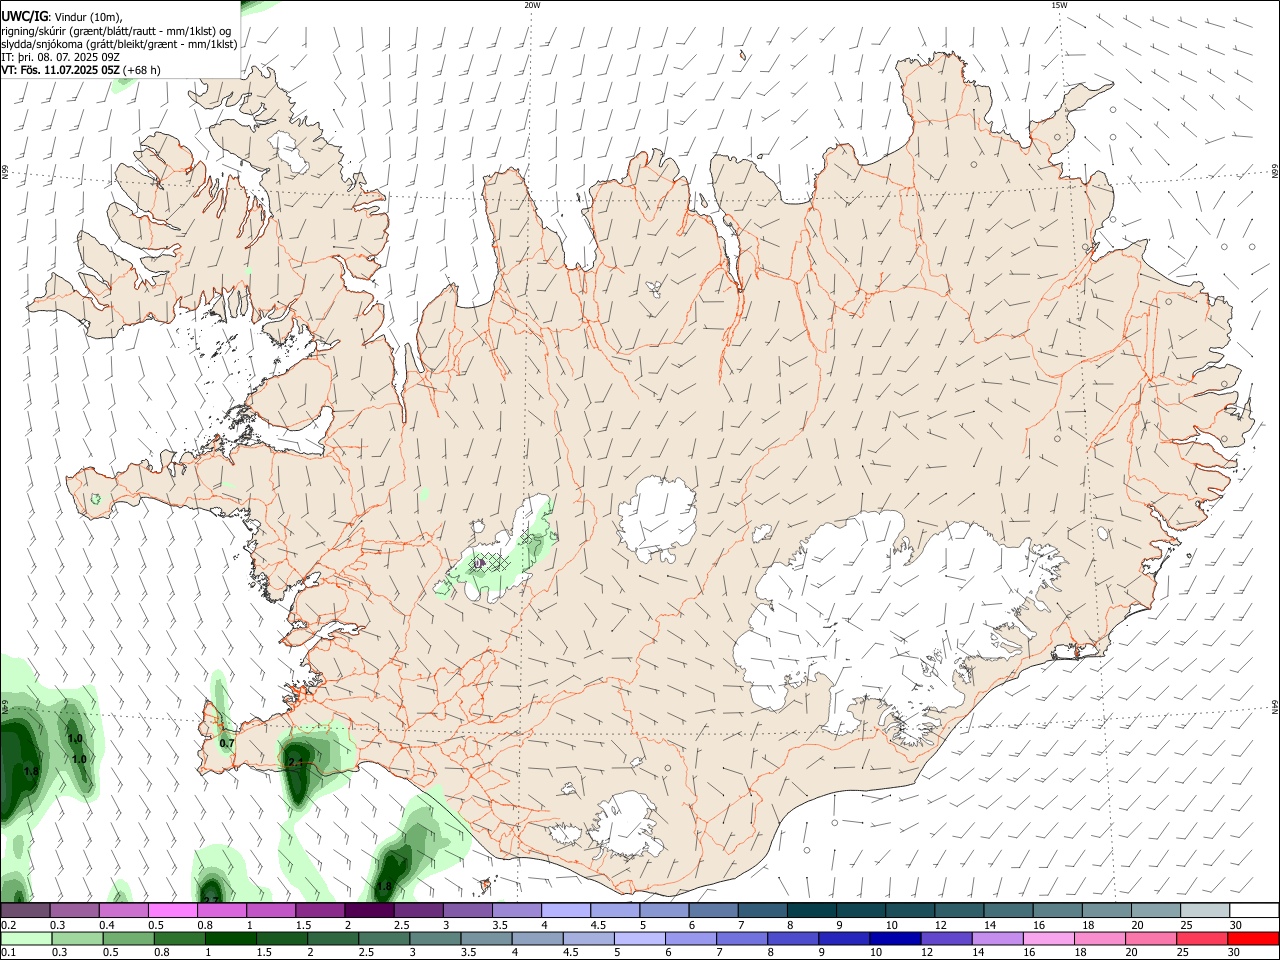The height and width of the screenshot is (960, 1280).
Task: Click the upper '1.0' rainfall value offshore
Action: [x=75, y=738]
